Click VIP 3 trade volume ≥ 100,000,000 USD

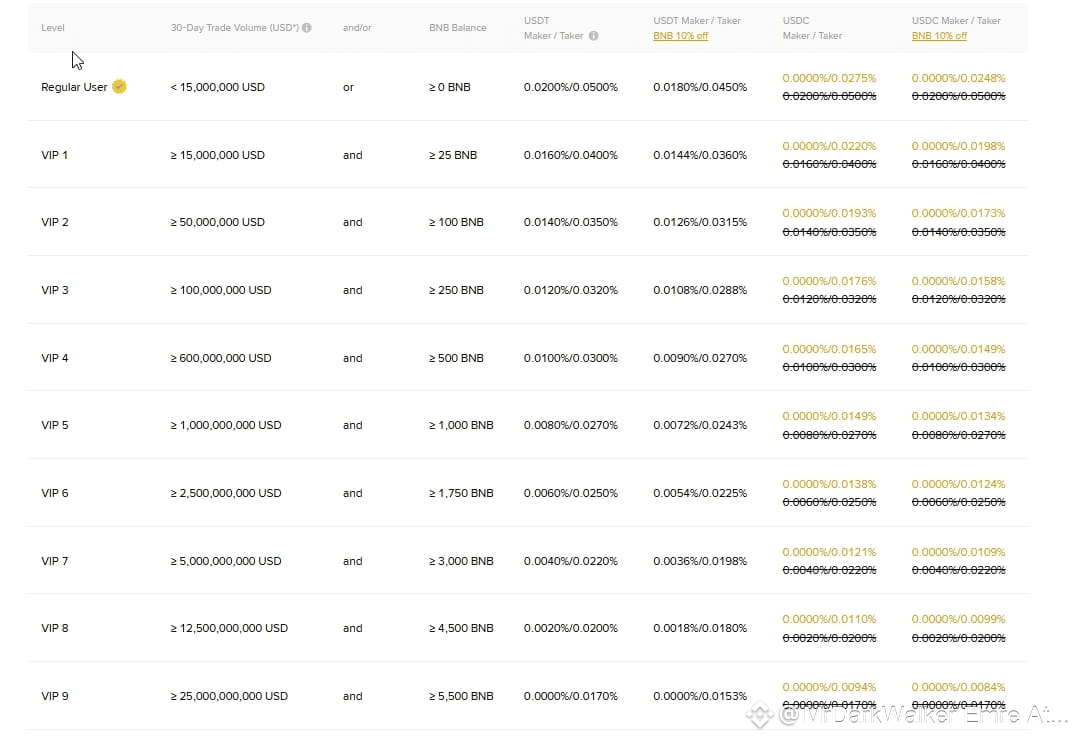click(221, 290)
